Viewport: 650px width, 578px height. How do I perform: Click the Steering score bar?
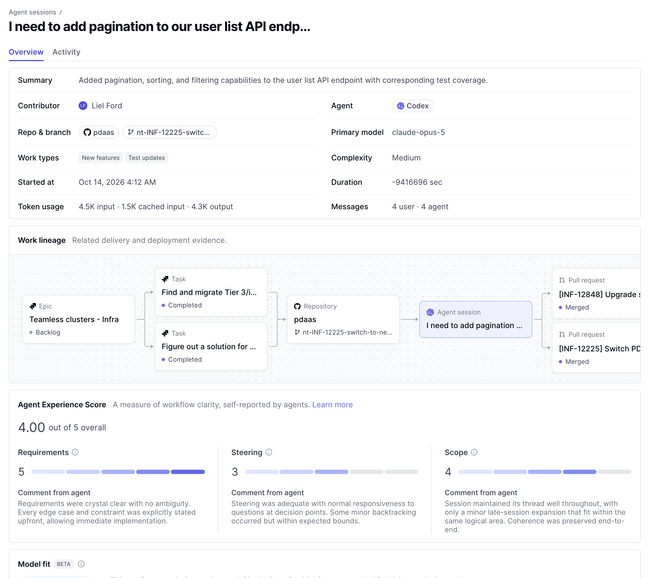pyautogui.click(x=332, y=472)
